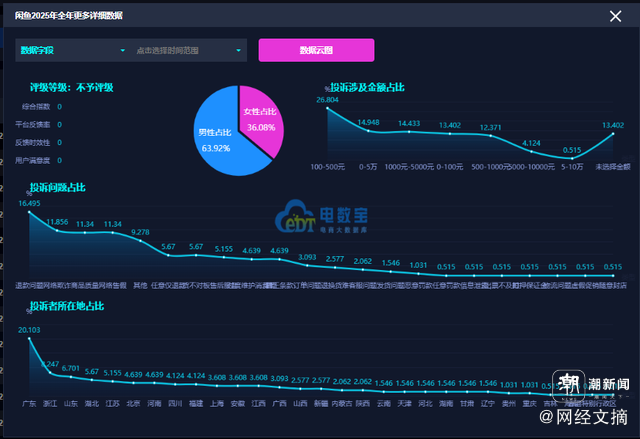
Task: Click the 9.278 point on 投诉问题占比 chart
Action: tap(140, 241)
